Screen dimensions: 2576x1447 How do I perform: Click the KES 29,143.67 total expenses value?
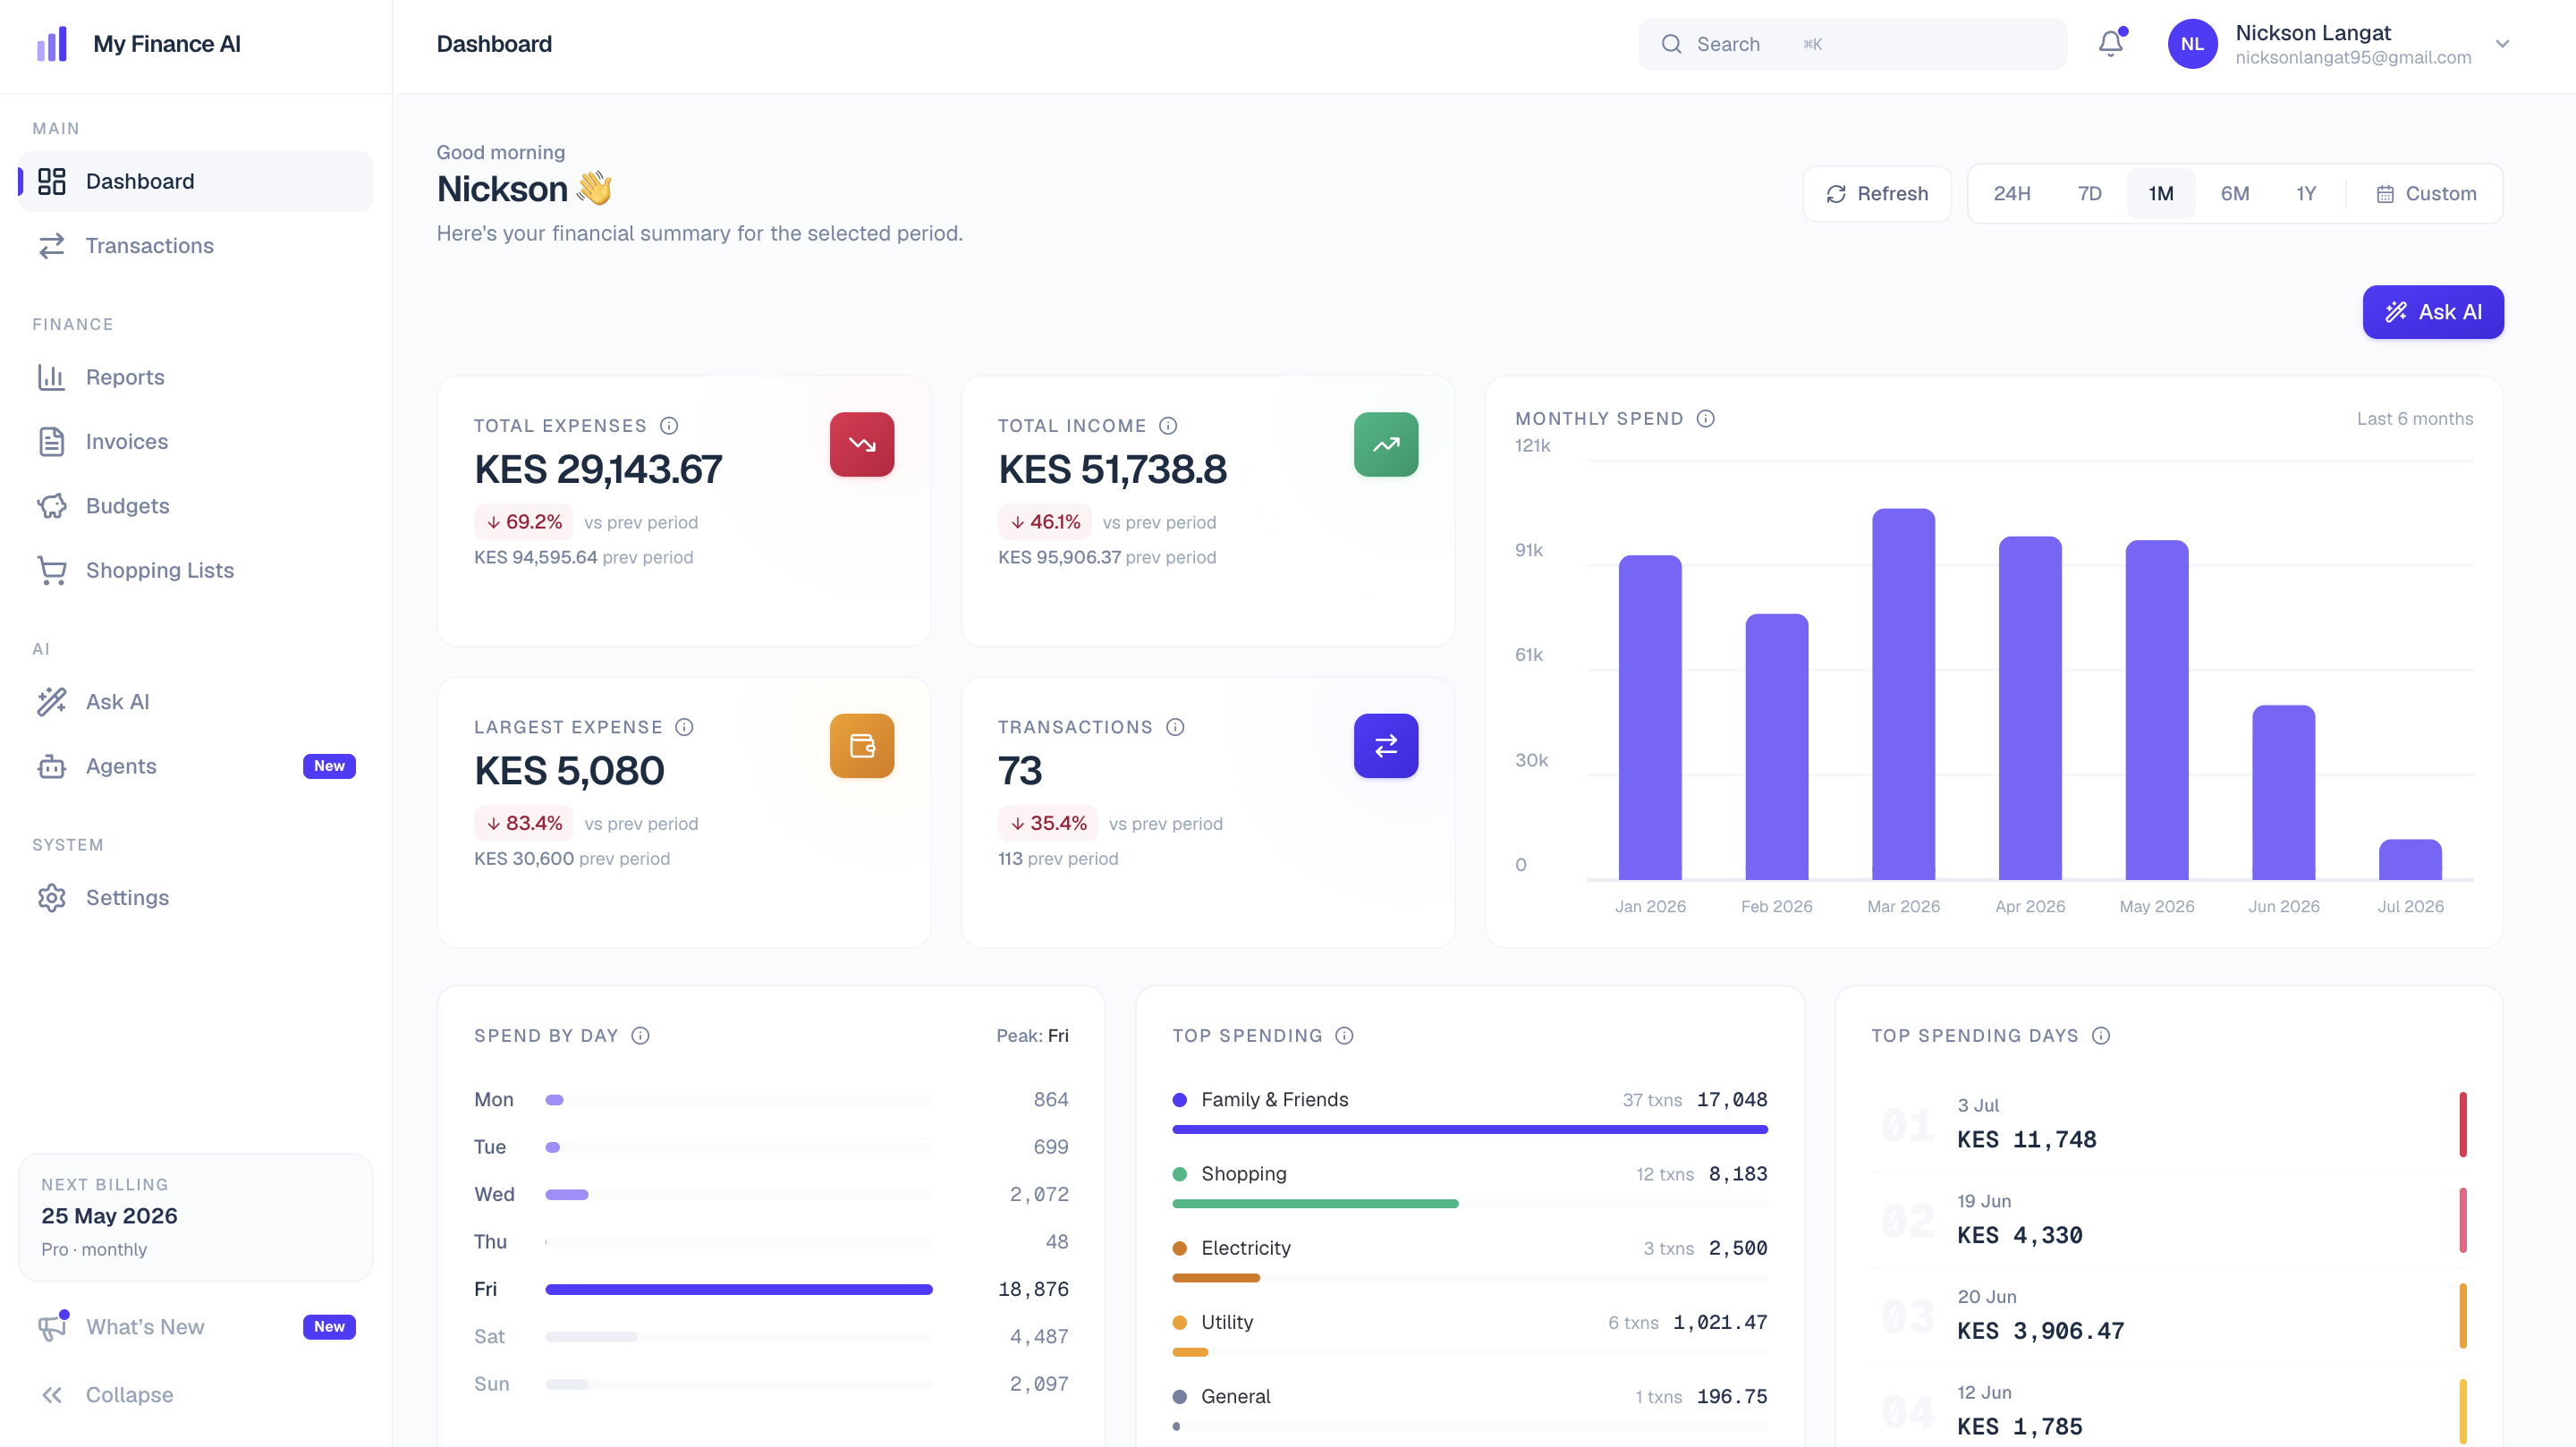click(598, 470)
